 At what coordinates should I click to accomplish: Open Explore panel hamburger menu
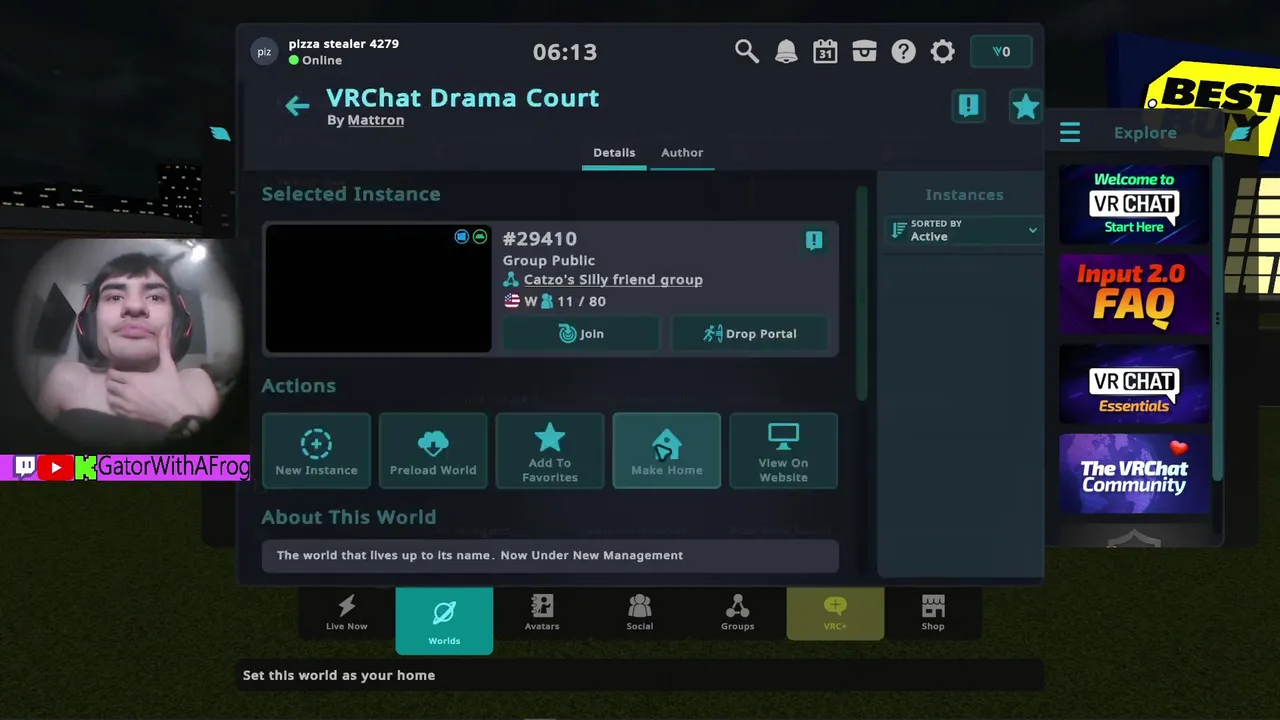coord(1070,133)
